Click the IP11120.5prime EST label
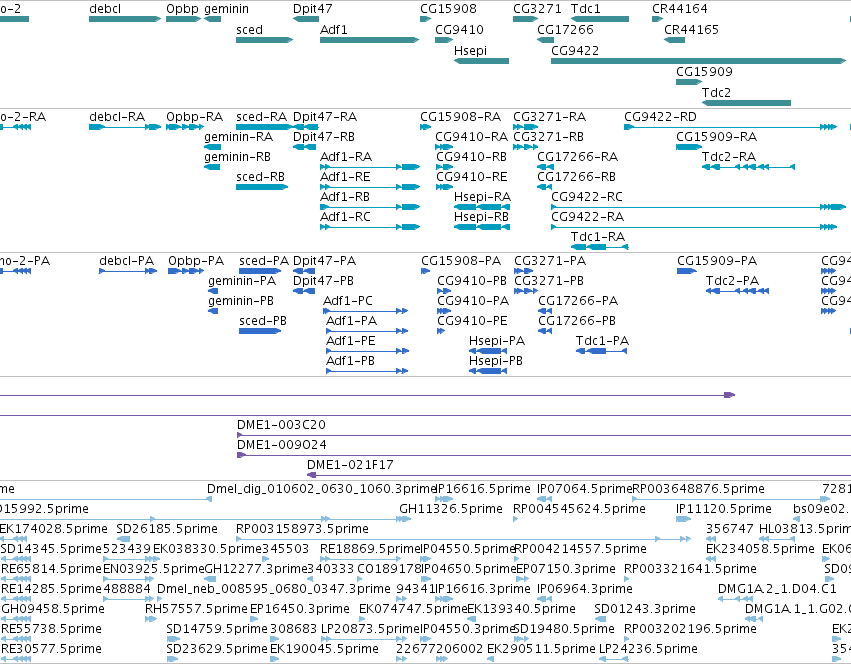This screenshot has width=851, height=664. pyautogui.click(x=723, y=509)
